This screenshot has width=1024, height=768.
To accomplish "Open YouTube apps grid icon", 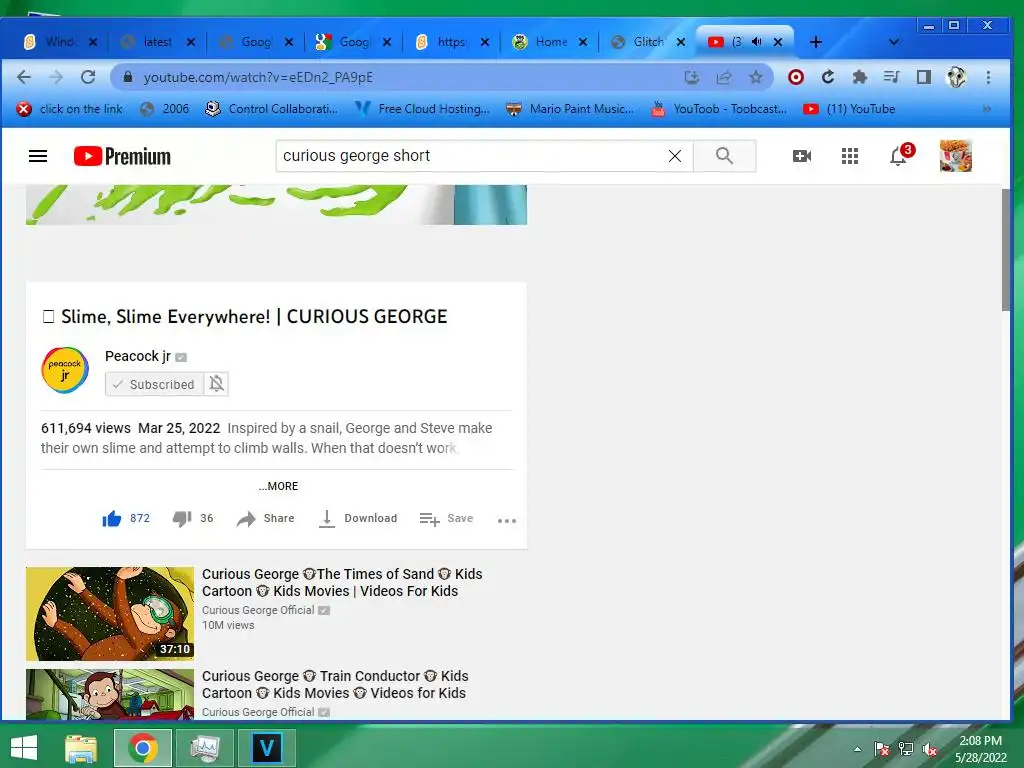I will [850, 156].
